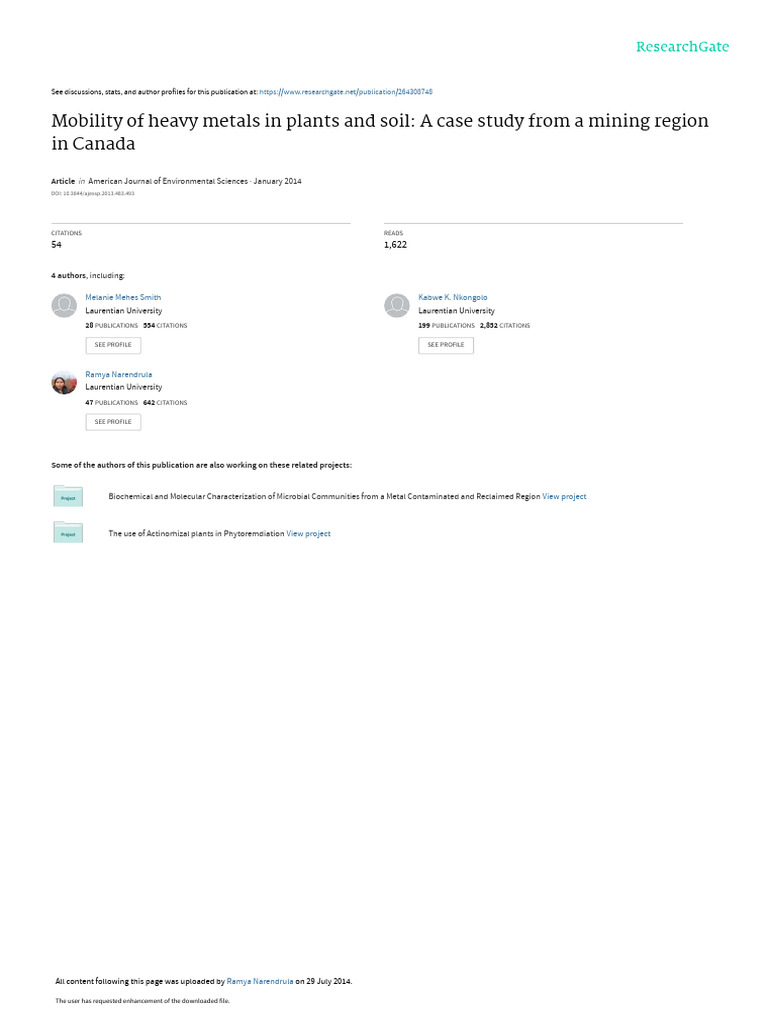This screenshot has width=768, height=1024.
Task: Click See Profile button under Melanie Mehes Smith
Action: coord(113,345)
